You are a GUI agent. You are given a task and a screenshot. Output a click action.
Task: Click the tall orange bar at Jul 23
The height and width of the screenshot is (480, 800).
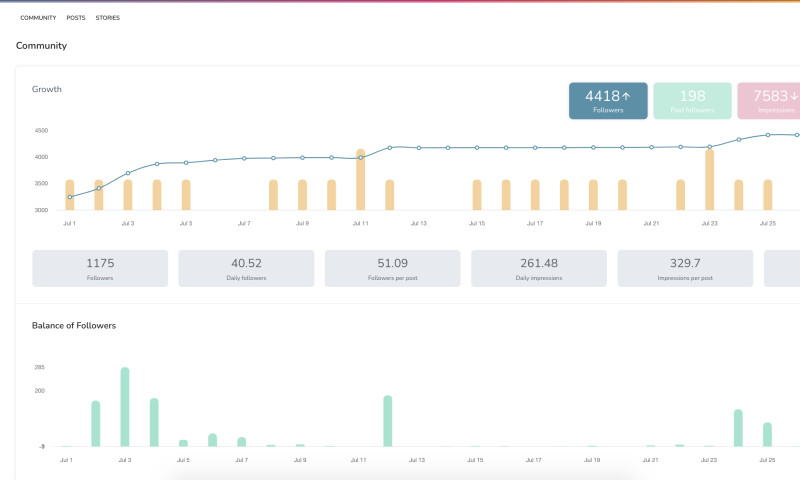pos(709,182)
